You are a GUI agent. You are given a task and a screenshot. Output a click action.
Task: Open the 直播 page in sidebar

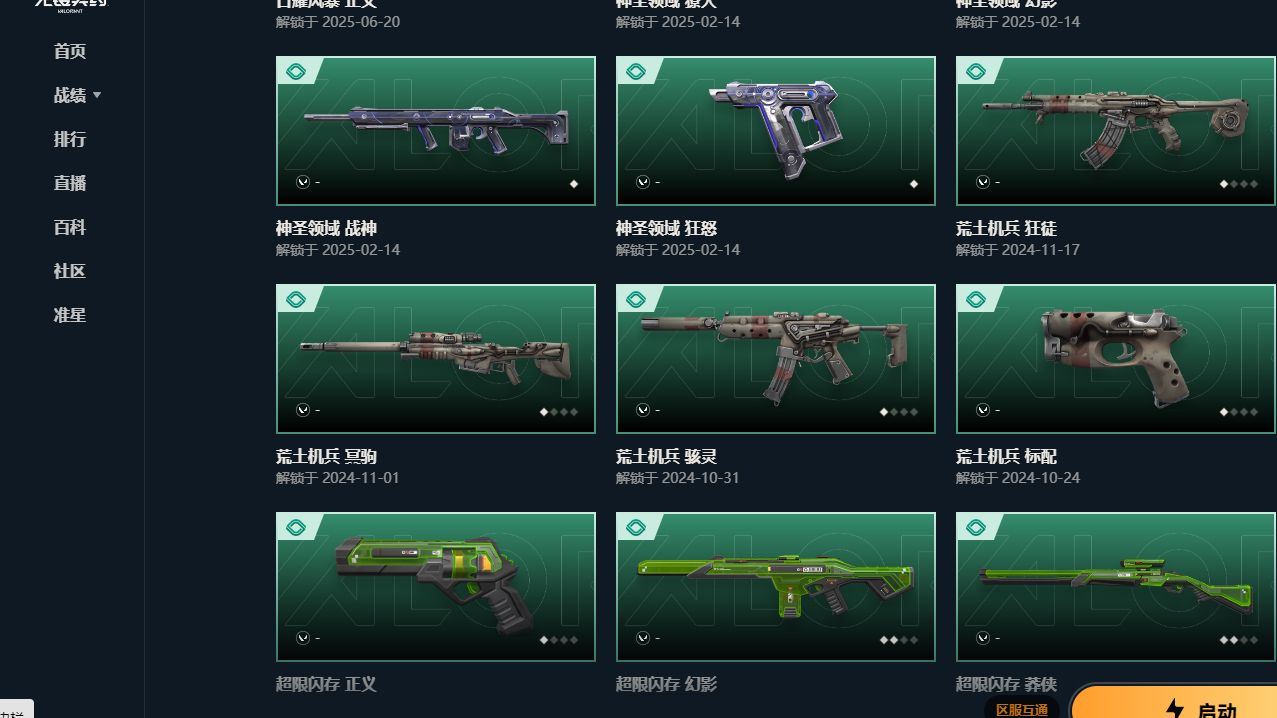click(70, 183)
